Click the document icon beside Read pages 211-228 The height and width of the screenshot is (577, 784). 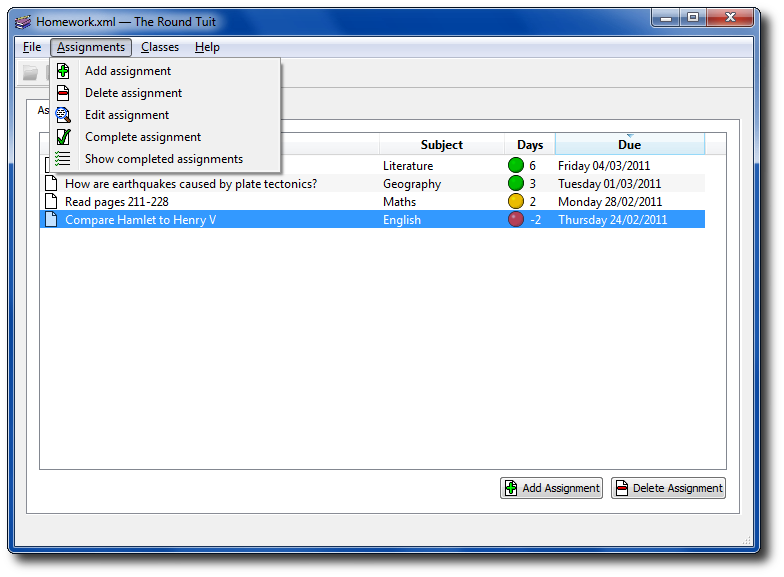tap(51, 202)
